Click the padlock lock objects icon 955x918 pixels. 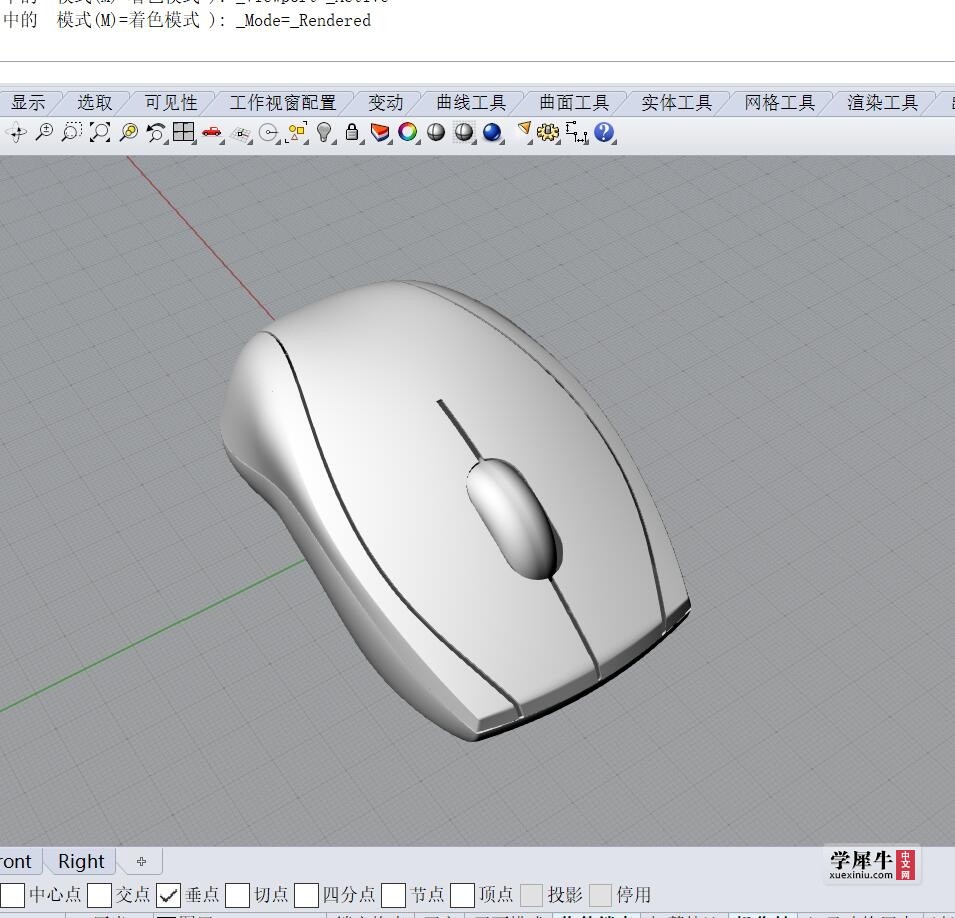click(x=352, y=132)
